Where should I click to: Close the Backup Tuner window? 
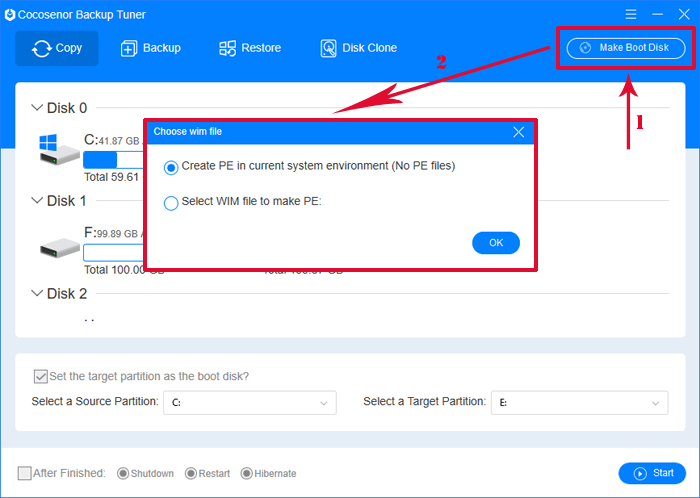[x=684, y=14]
